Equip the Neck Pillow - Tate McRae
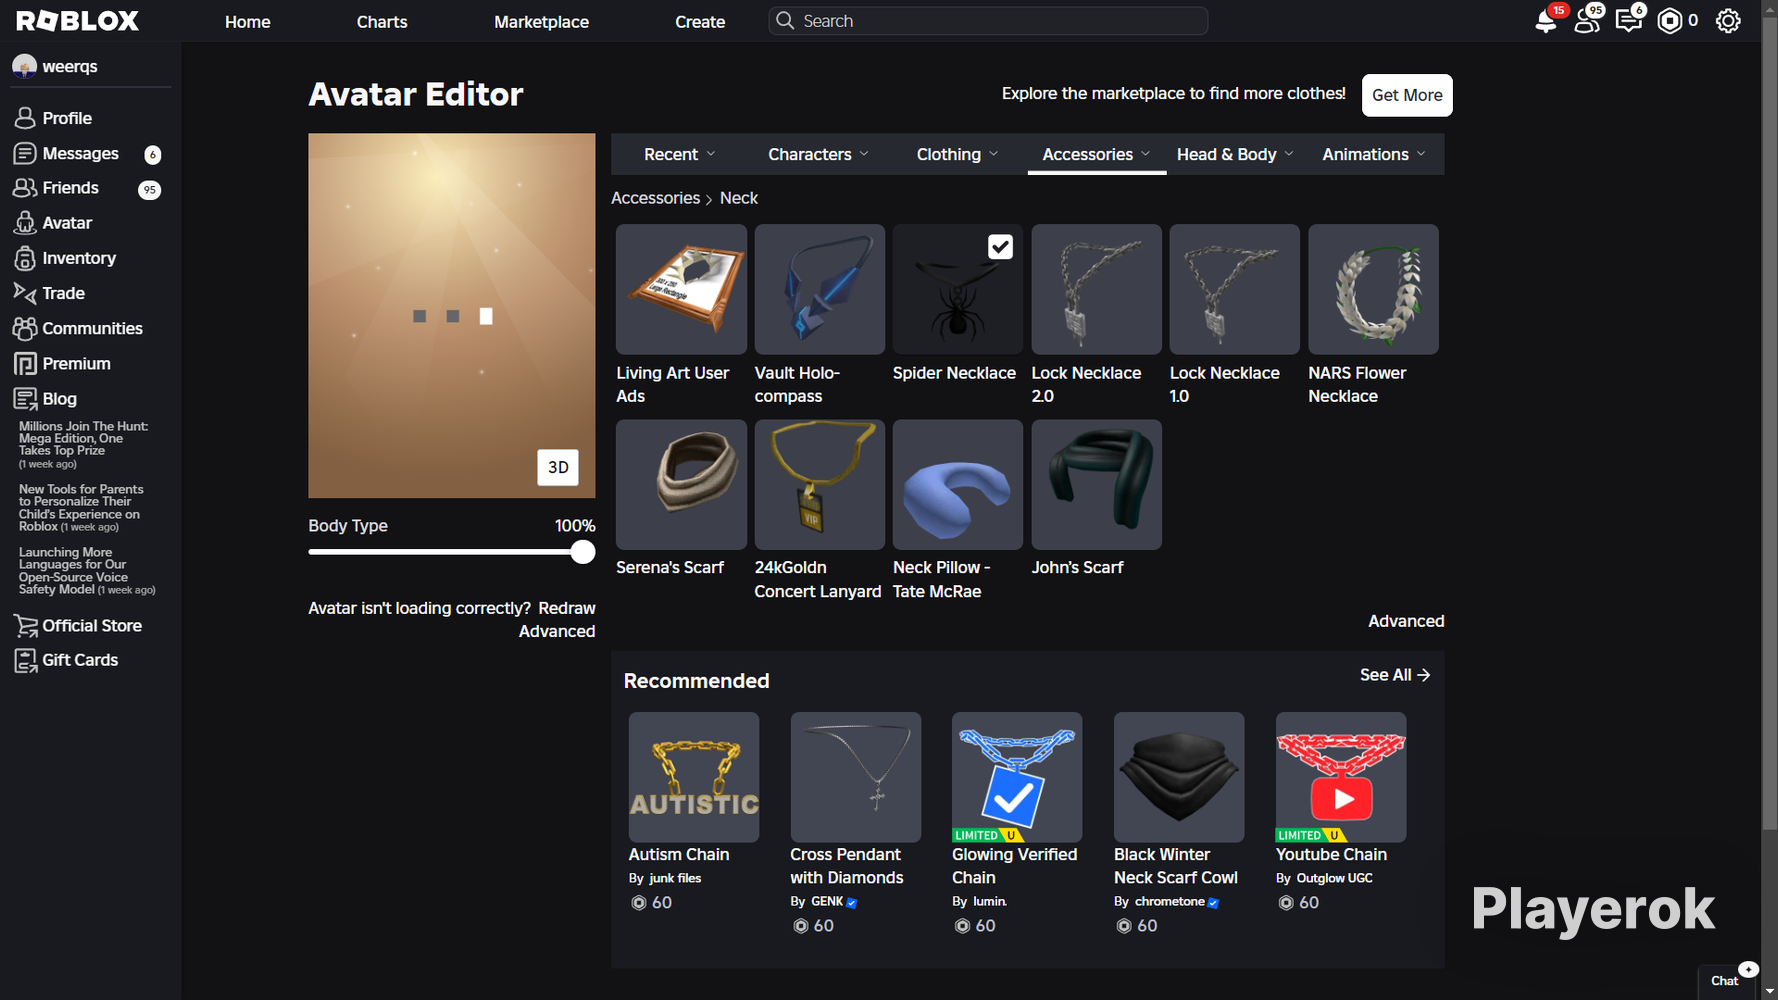The width and height of the screenshot is (1778, 1000). pyautogui.click(x=958, y=484)
